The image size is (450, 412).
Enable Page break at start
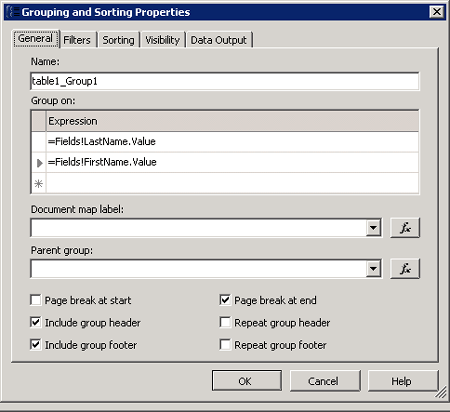pos(36,300)
